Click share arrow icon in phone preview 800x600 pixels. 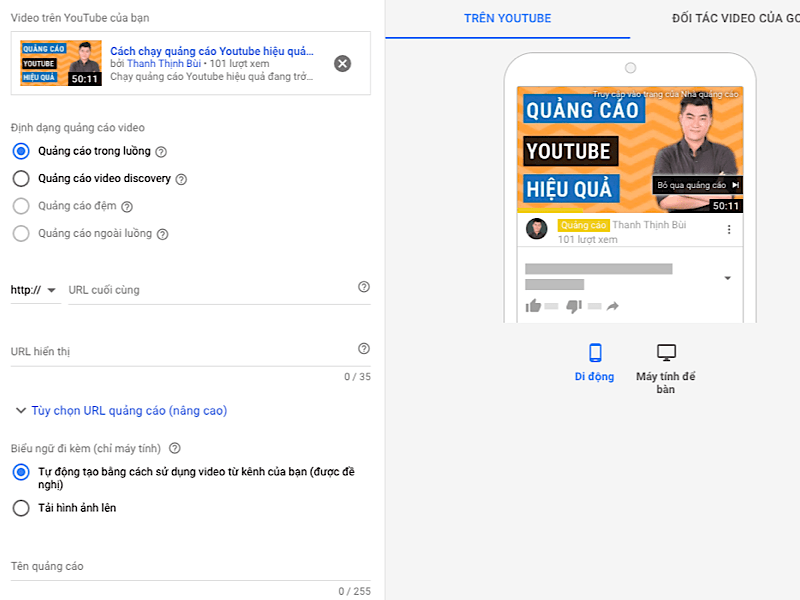[x=612, y=306]
